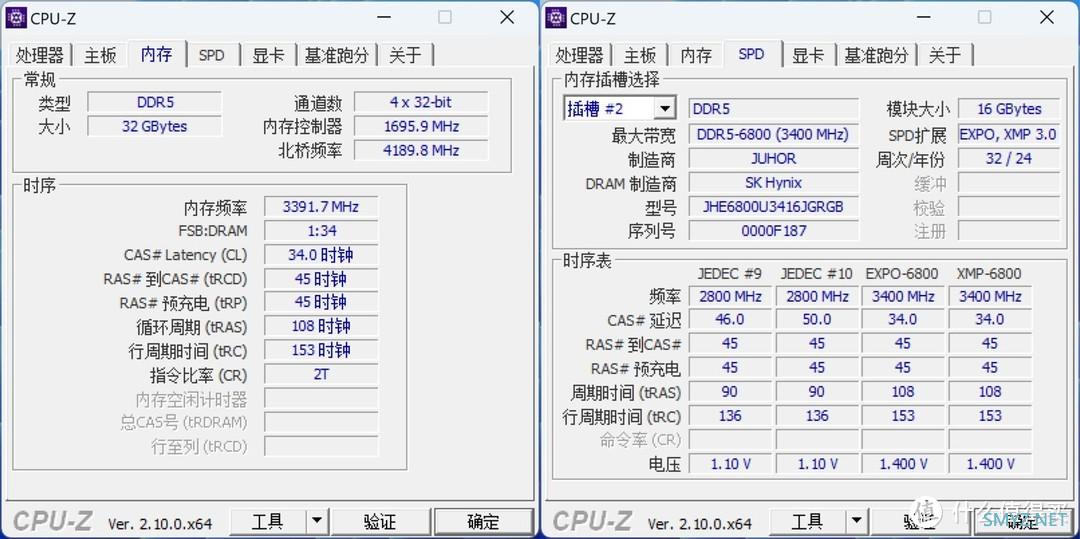
Task: Click the 2T command rate value
Action: 321,374
